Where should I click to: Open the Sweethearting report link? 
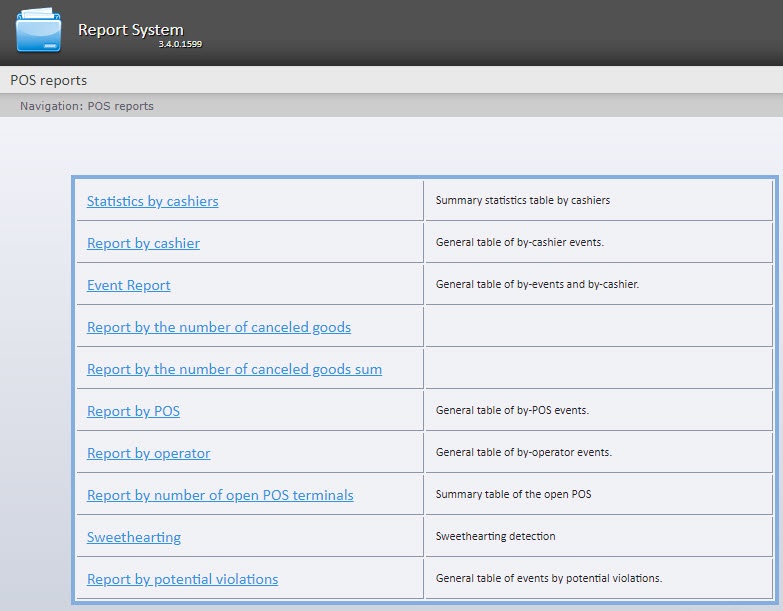[x=133, y=537]
